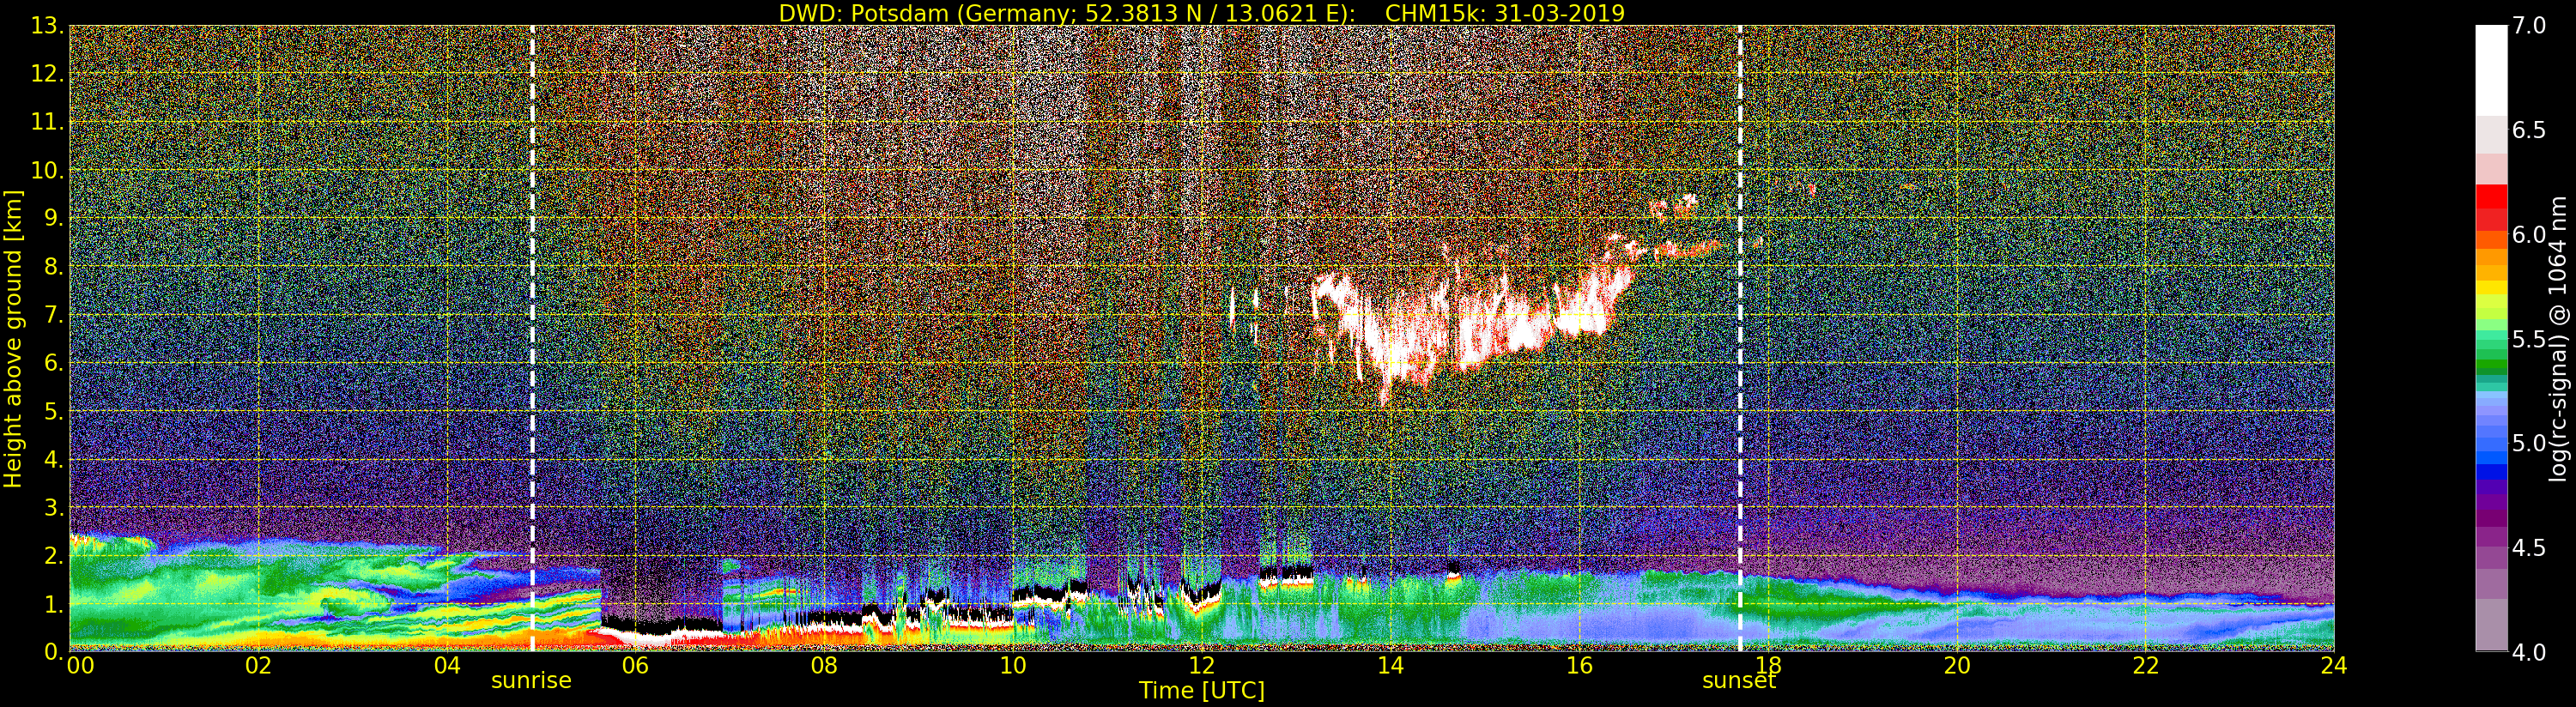2576x707 pixels.
Task: Click the 'Time [UTC]' x-axis label
Action: pos(1201,691)
